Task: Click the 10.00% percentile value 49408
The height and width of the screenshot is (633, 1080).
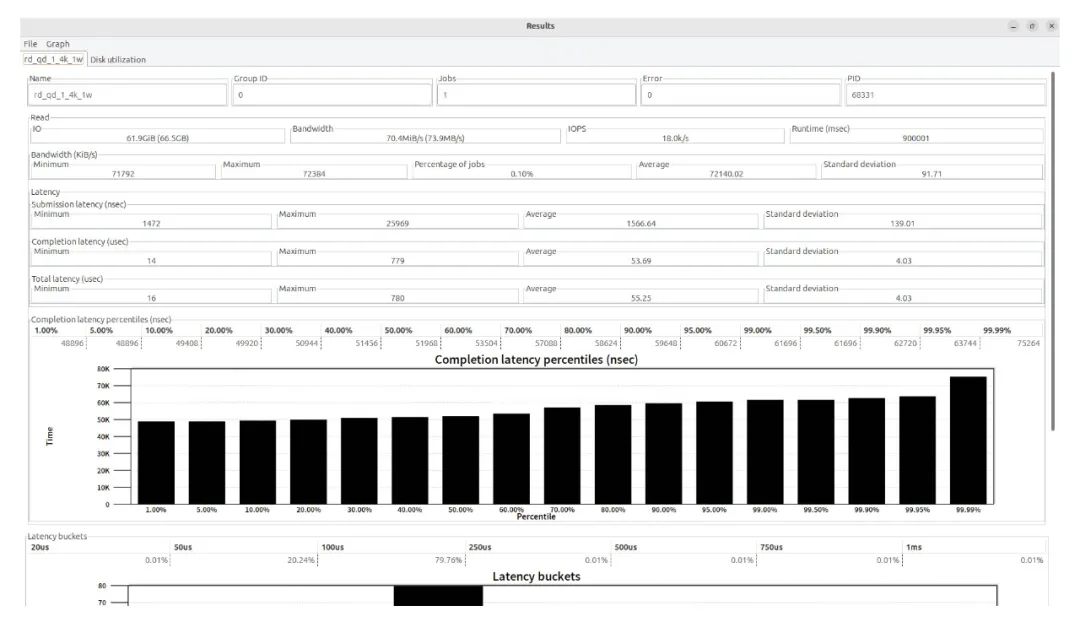Action: [187, 343]
